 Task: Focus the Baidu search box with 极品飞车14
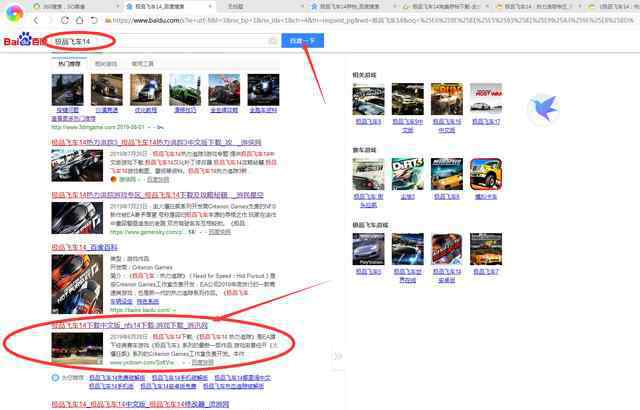click(161, 41)
